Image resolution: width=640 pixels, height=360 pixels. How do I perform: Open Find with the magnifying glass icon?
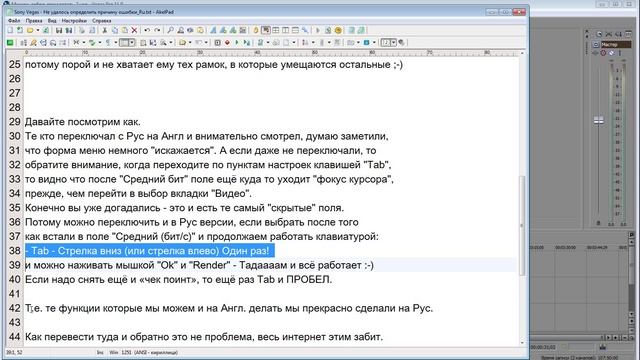[x=170, y=30]
